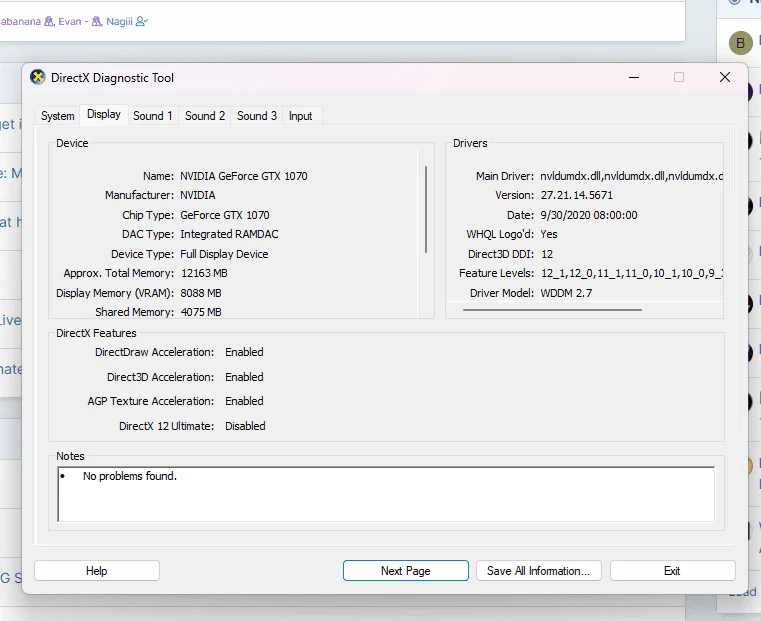This screenshot has height=621, width=761.
Task: Click the user-check icon next to Nagiii
Action: (142, 21)
